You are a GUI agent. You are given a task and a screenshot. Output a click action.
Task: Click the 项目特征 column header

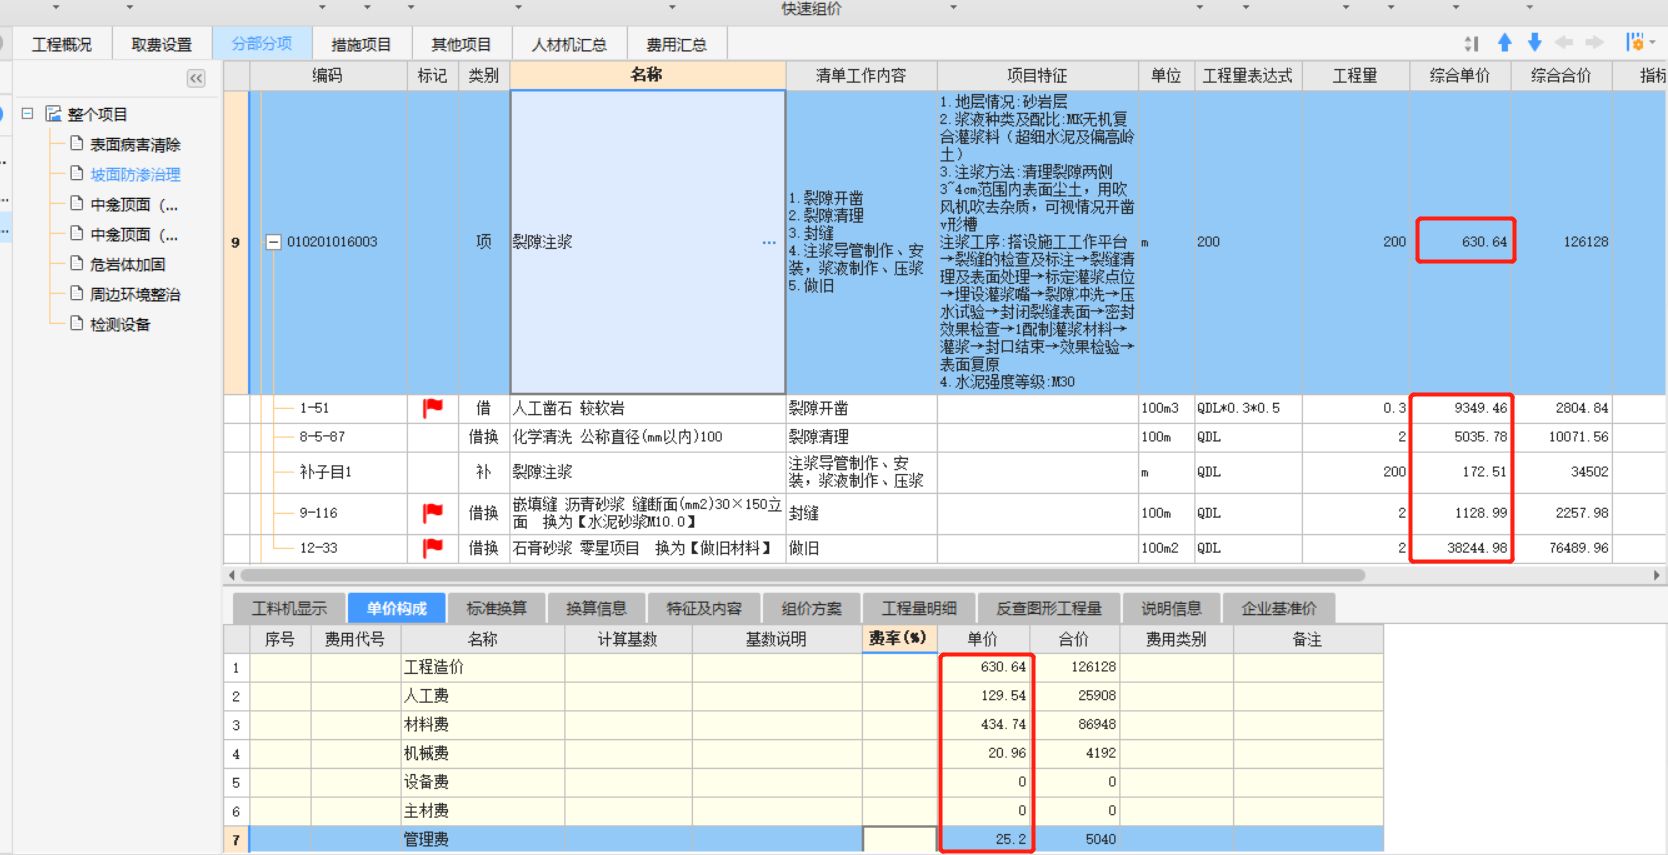(1037, 75)
